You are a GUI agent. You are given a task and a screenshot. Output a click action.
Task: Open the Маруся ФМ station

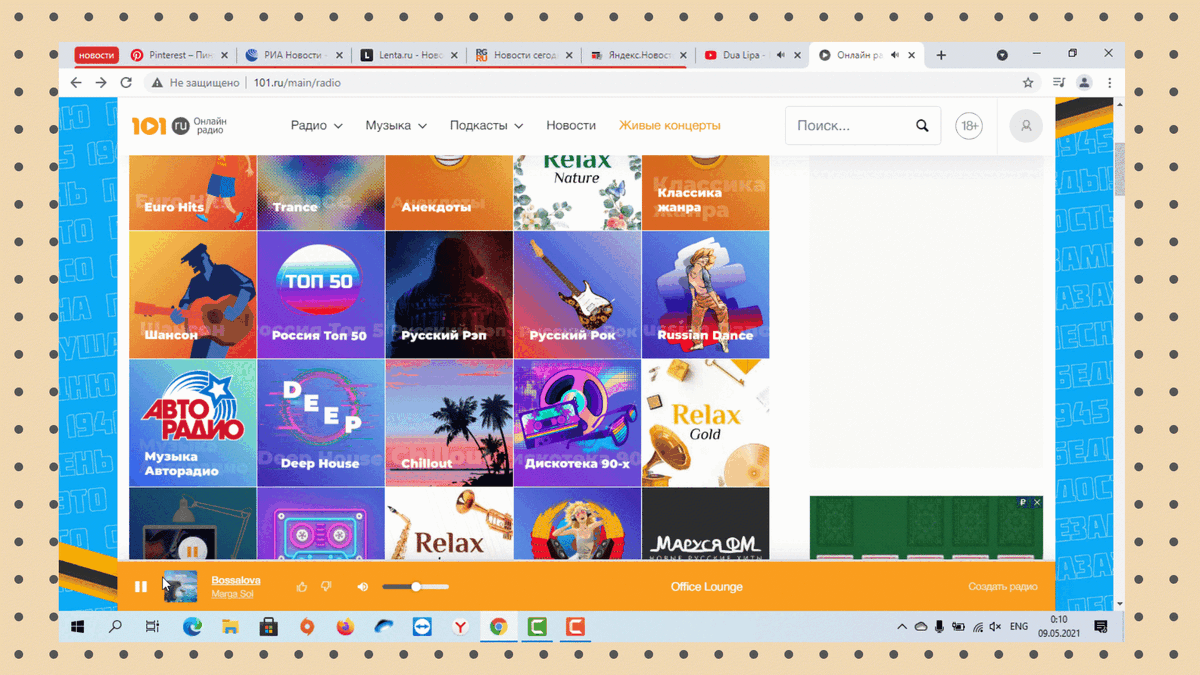(x=705, y=523)
